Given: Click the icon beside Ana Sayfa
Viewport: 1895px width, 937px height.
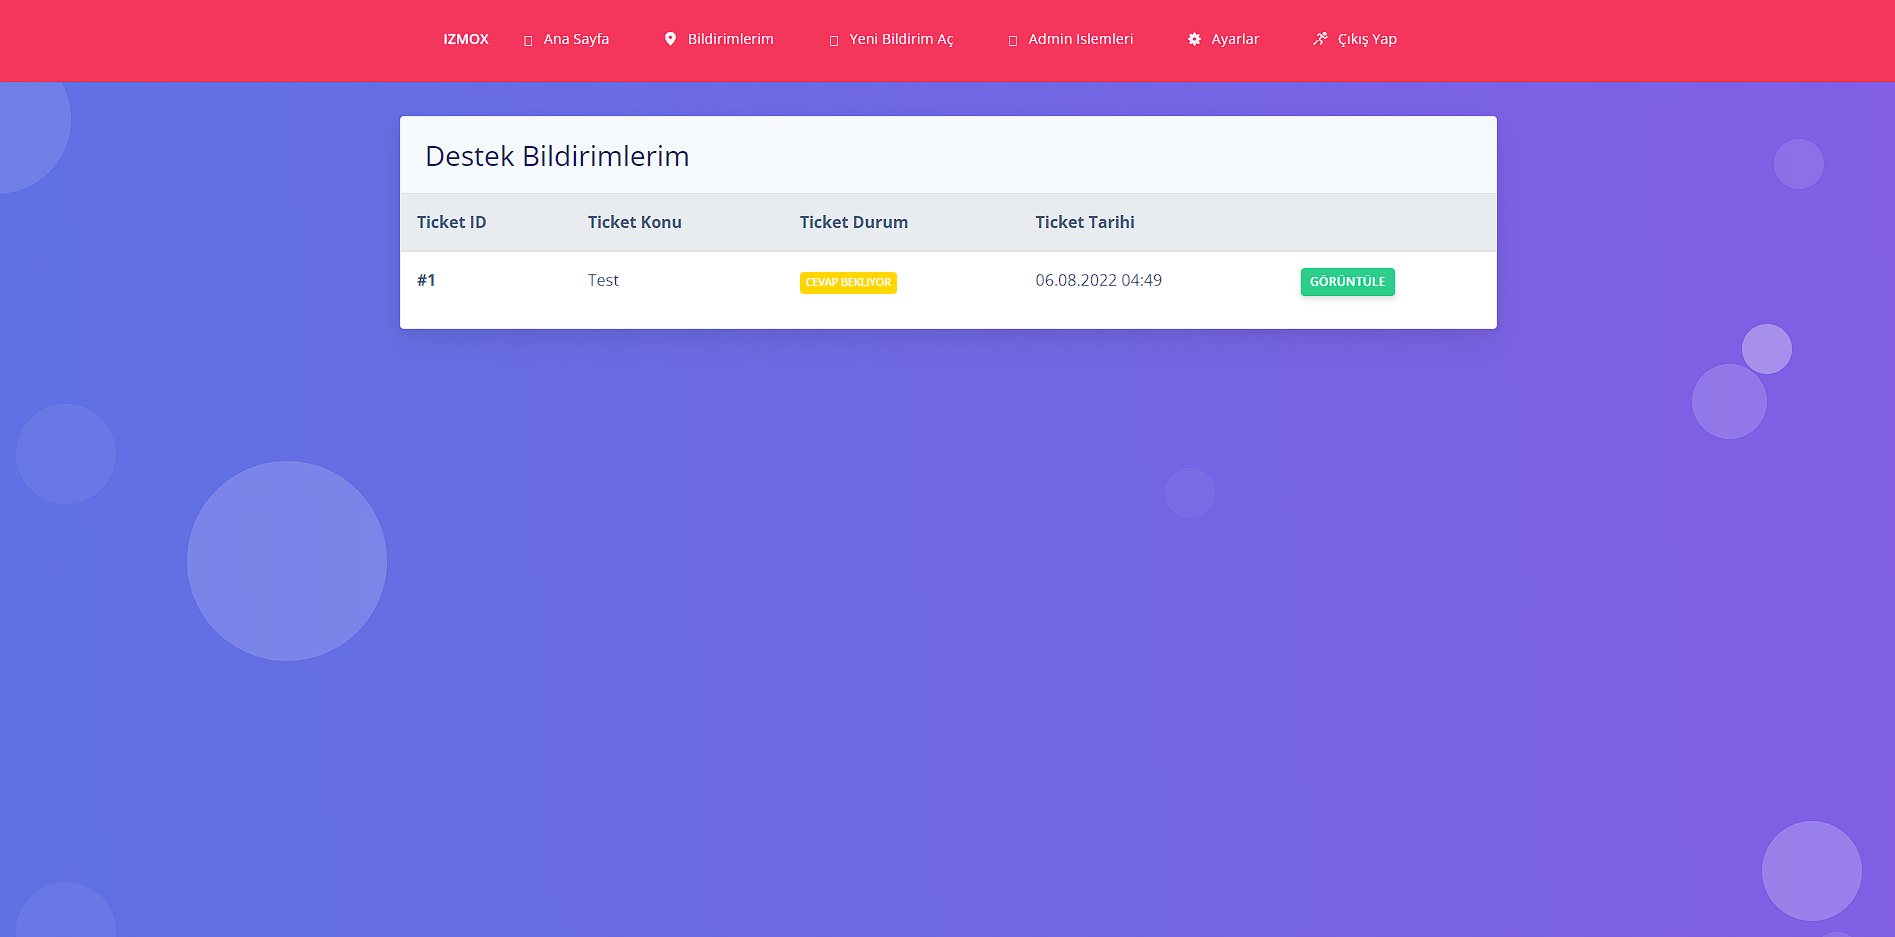Looking at the screenshot, I should pos(528,40).
